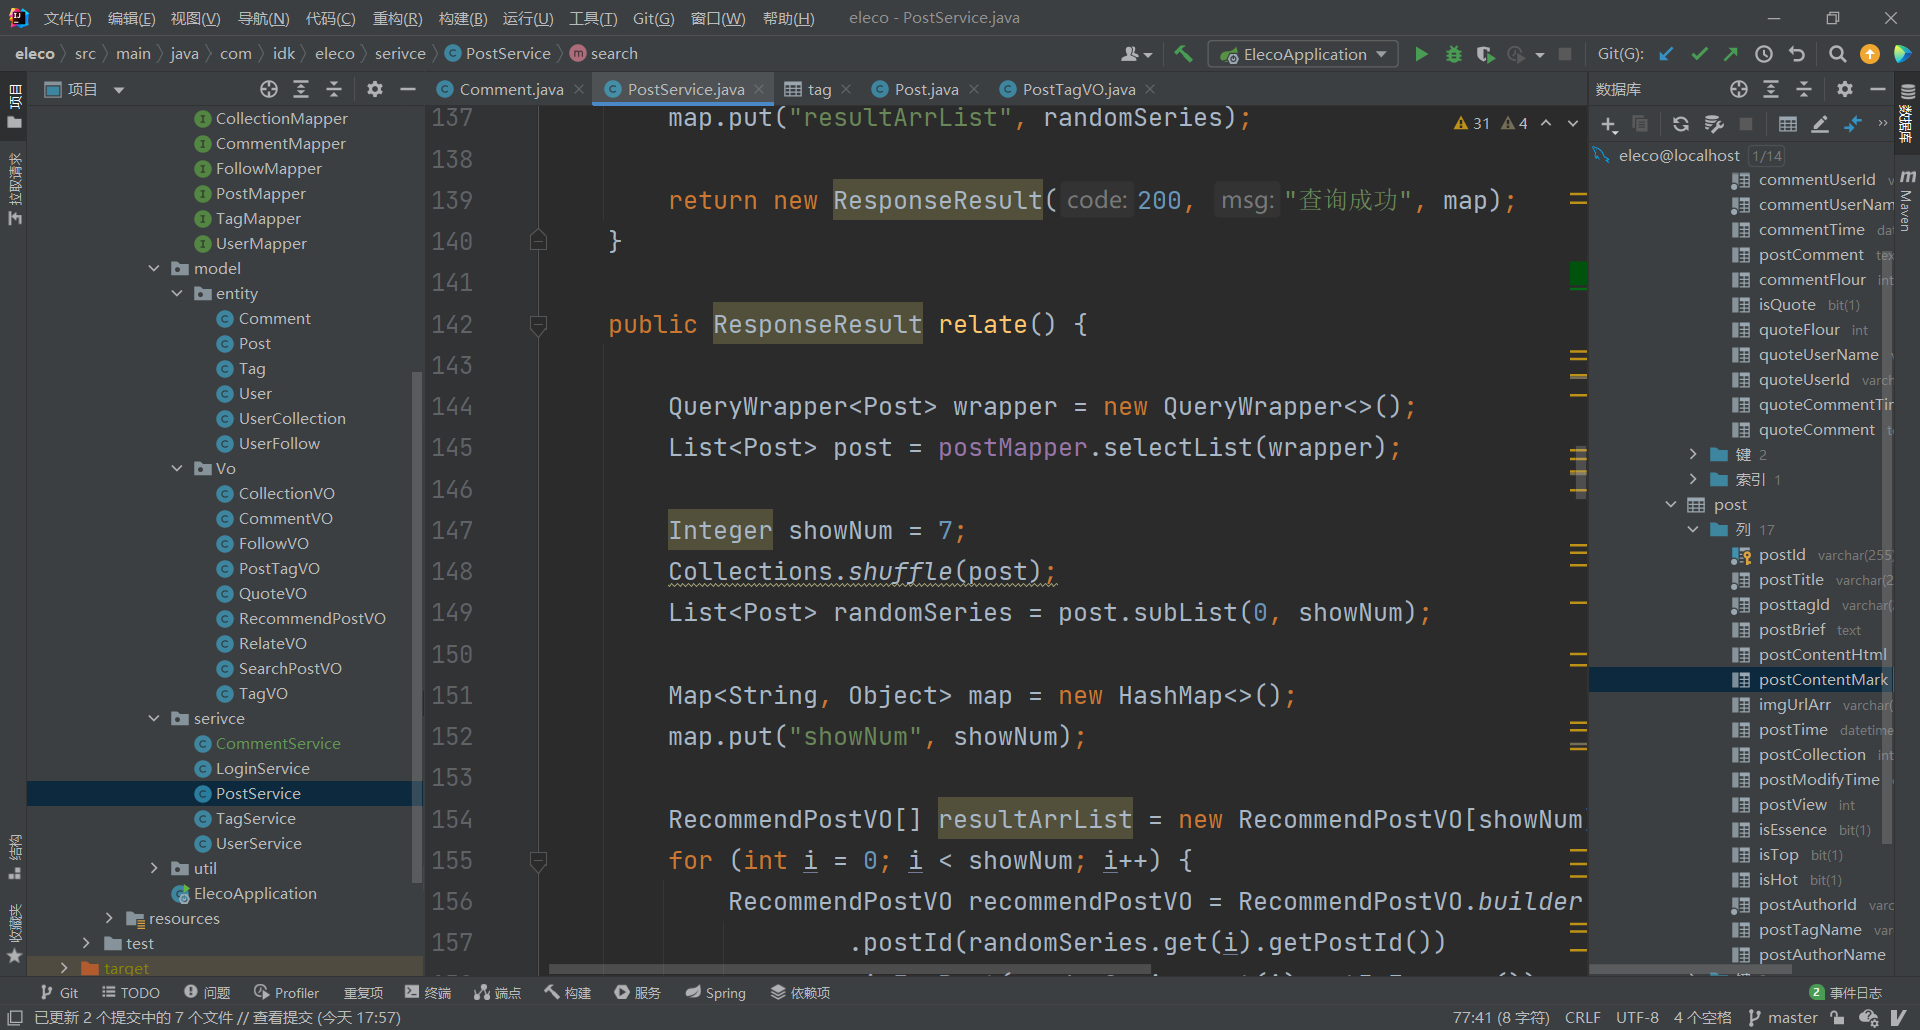Start debugging with the bug icon
The height and width of the screenshot is (1030, 1920).
[1454, 54]
